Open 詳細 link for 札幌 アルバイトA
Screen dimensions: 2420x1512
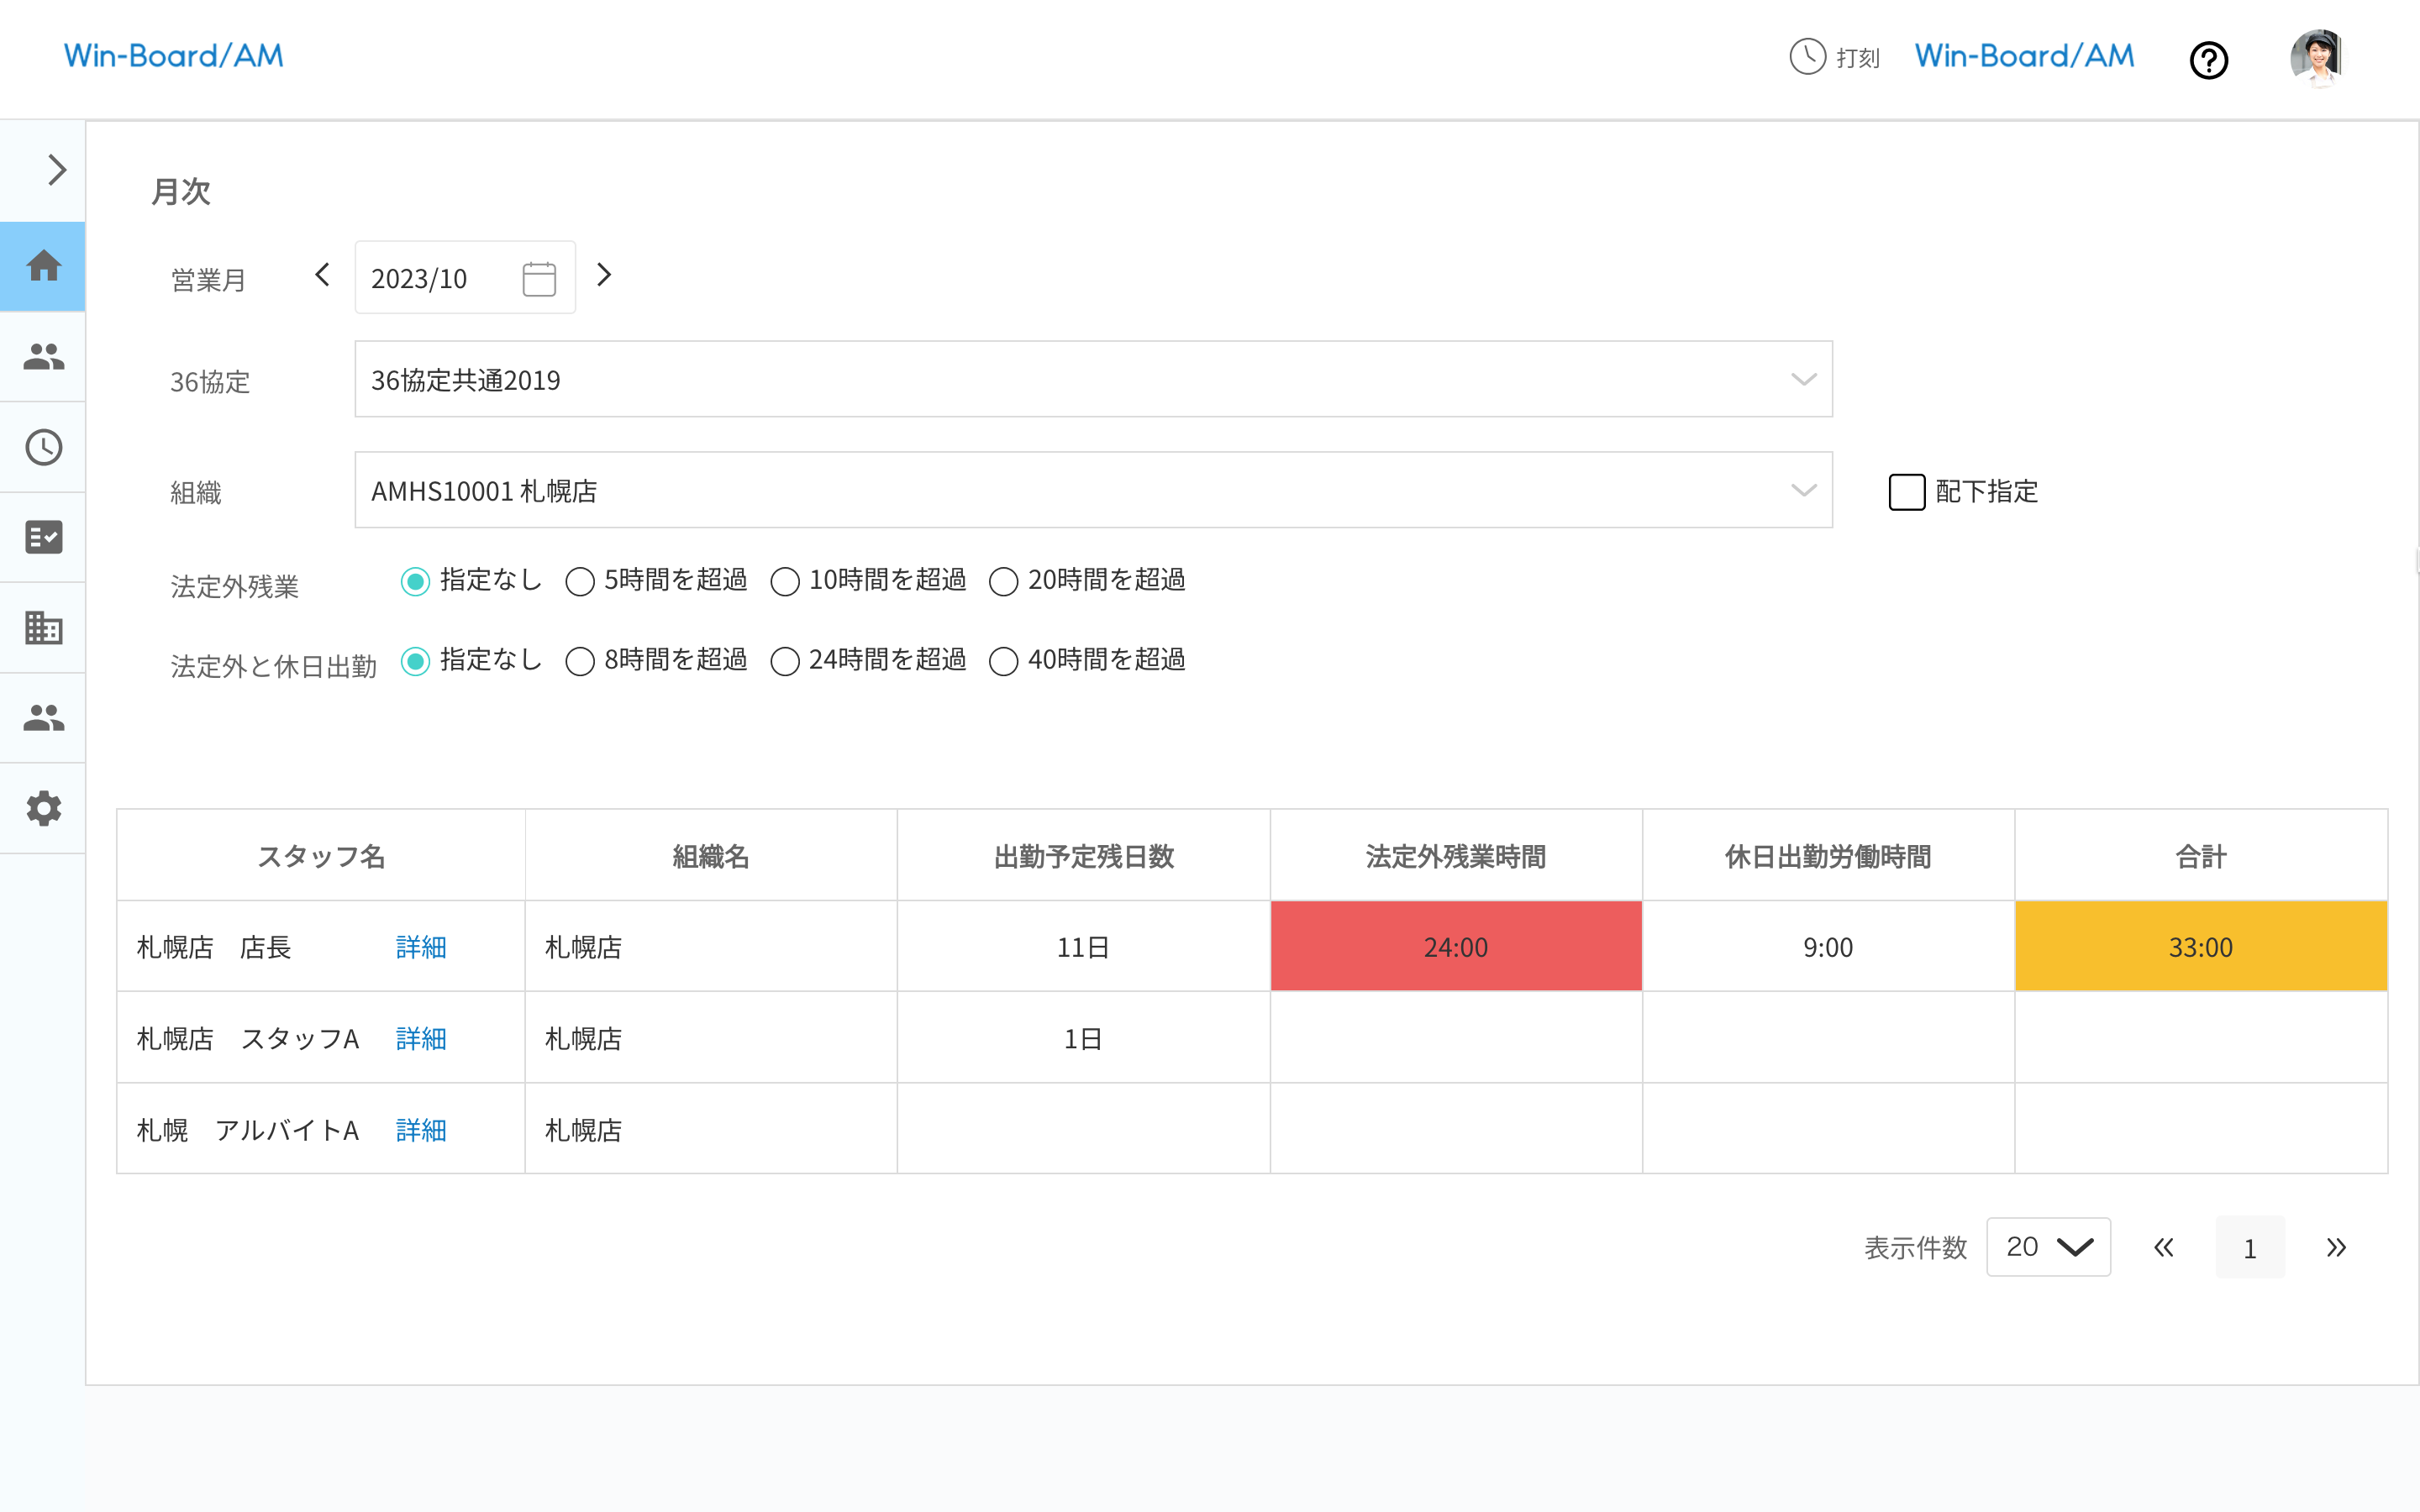(421, 1130)
